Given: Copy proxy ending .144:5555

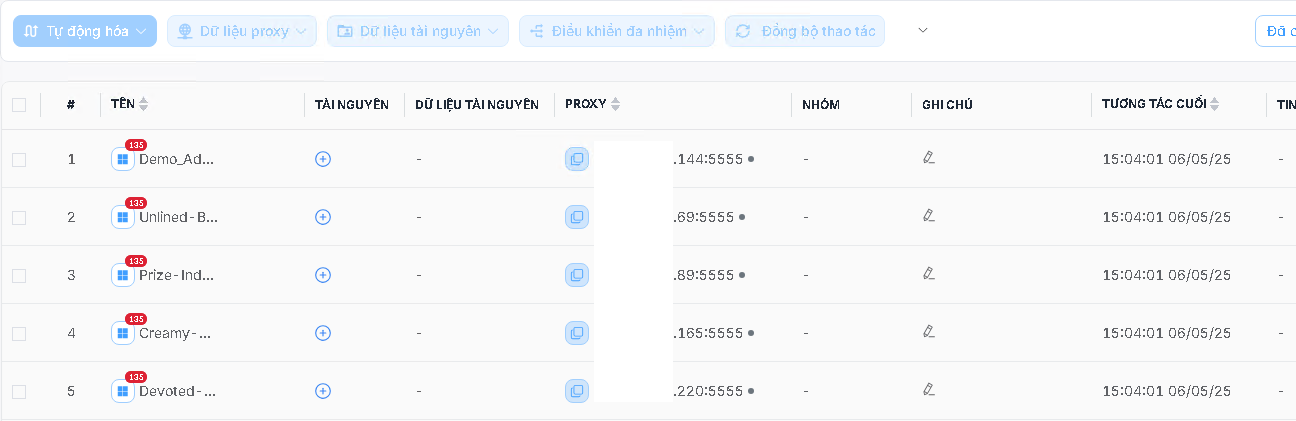Looking at the screenshot, I should 577,159.
